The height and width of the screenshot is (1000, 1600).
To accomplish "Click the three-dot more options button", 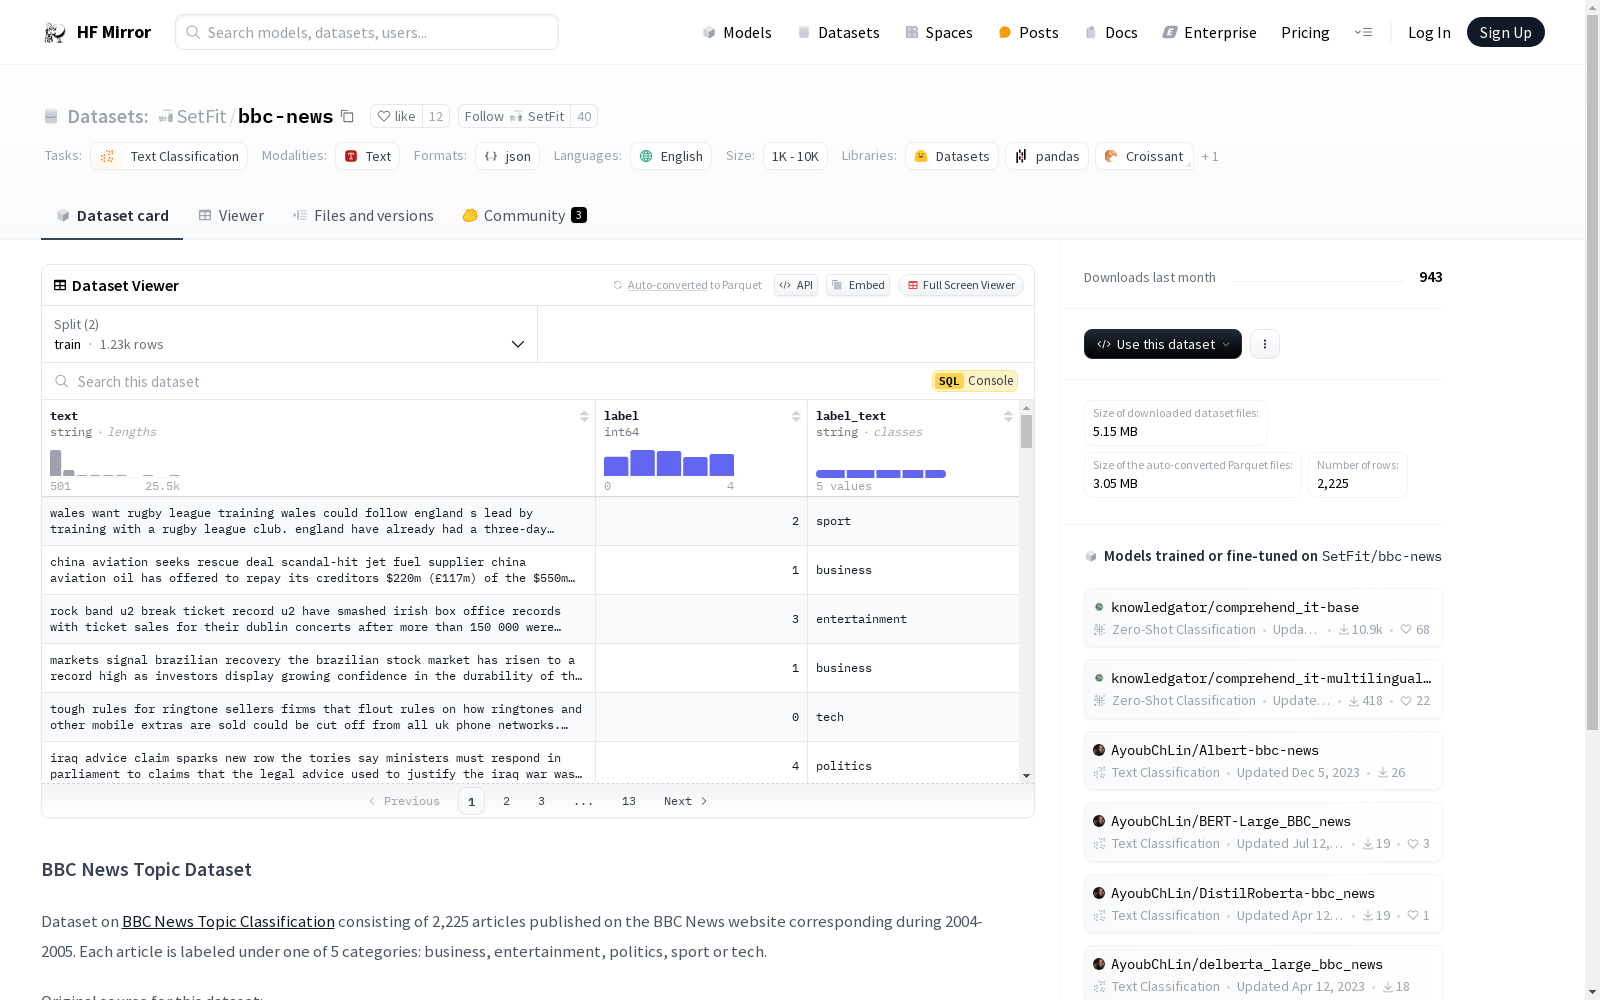I will 1265,344.
